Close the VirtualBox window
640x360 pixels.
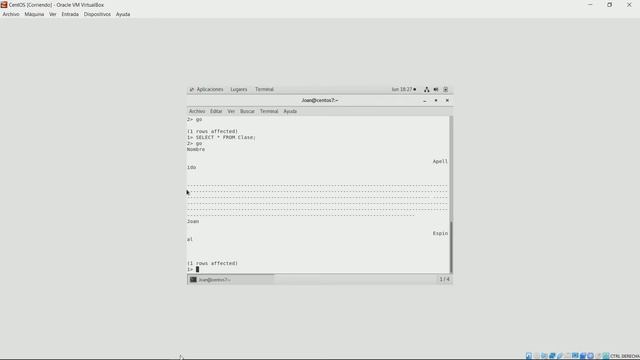(629, 5)
